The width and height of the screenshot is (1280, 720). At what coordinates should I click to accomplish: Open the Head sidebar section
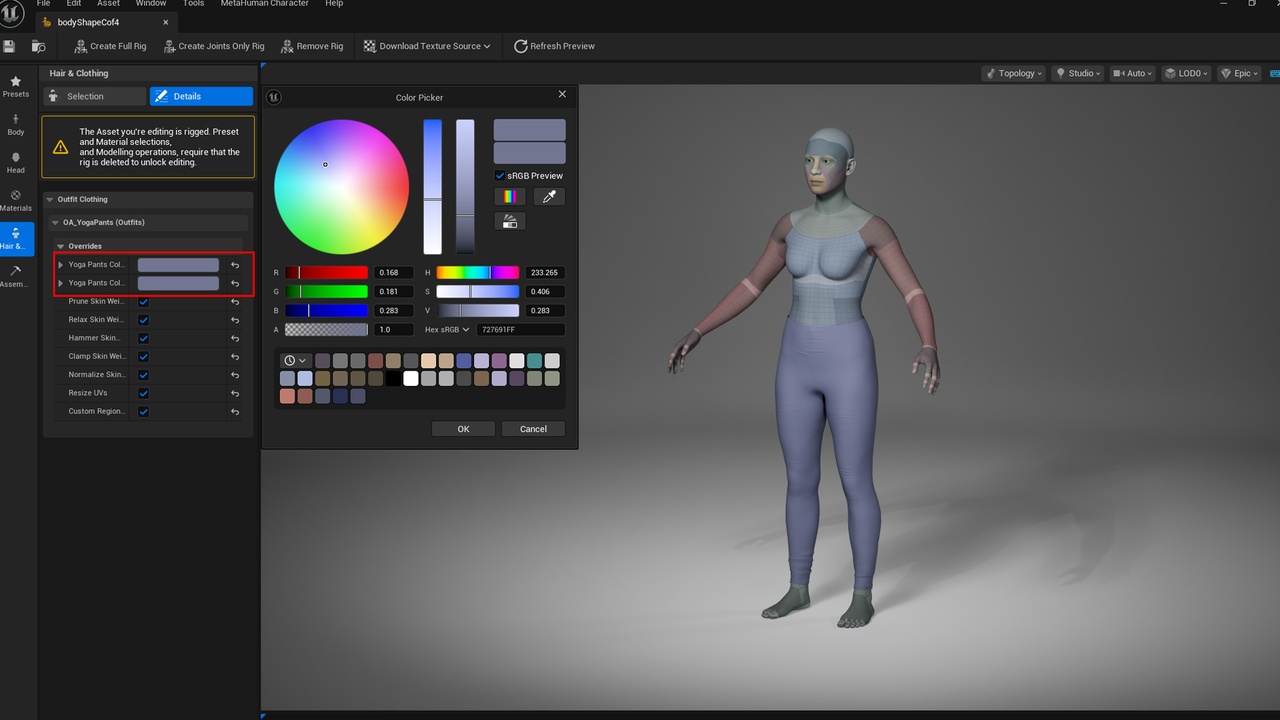coord(16,162)
